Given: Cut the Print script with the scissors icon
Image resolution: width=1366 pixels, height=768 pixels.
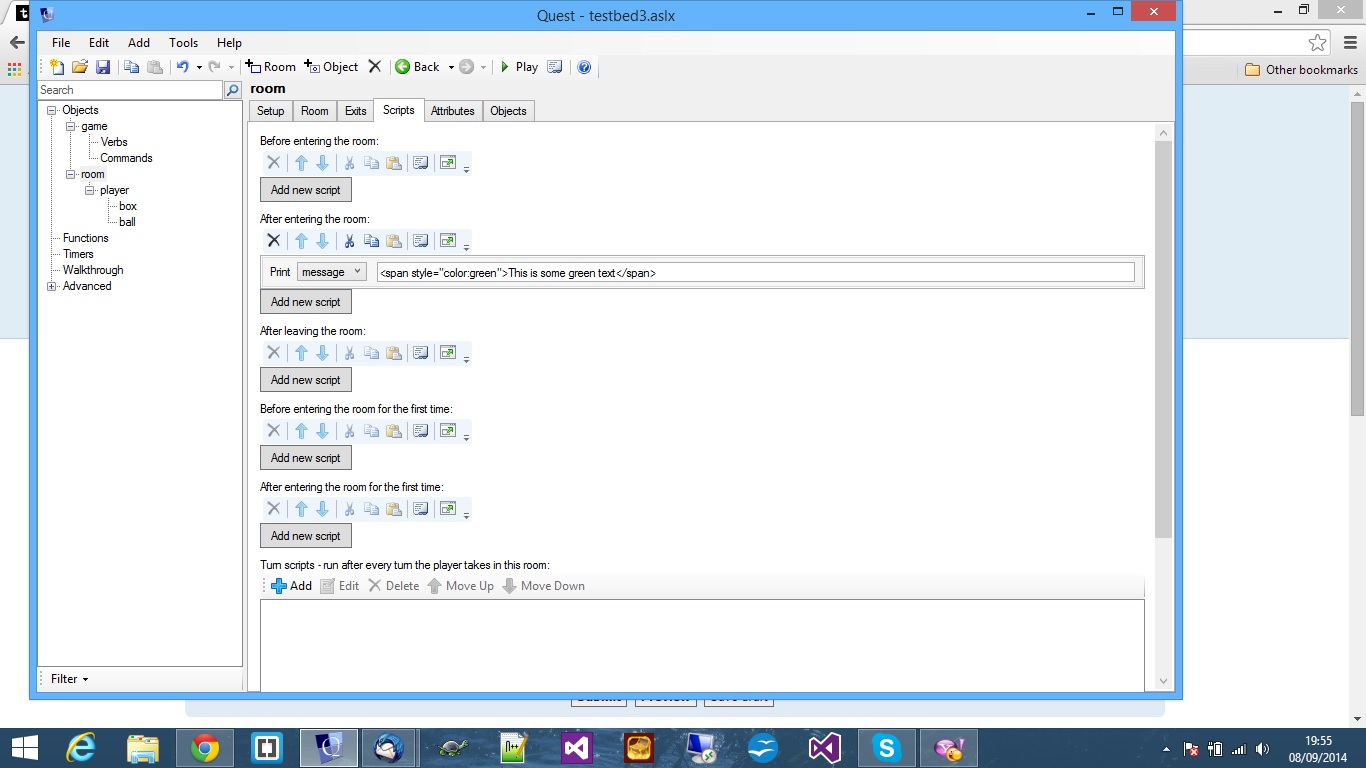Looking at the screenshot, I should click(x=349, y=240).
